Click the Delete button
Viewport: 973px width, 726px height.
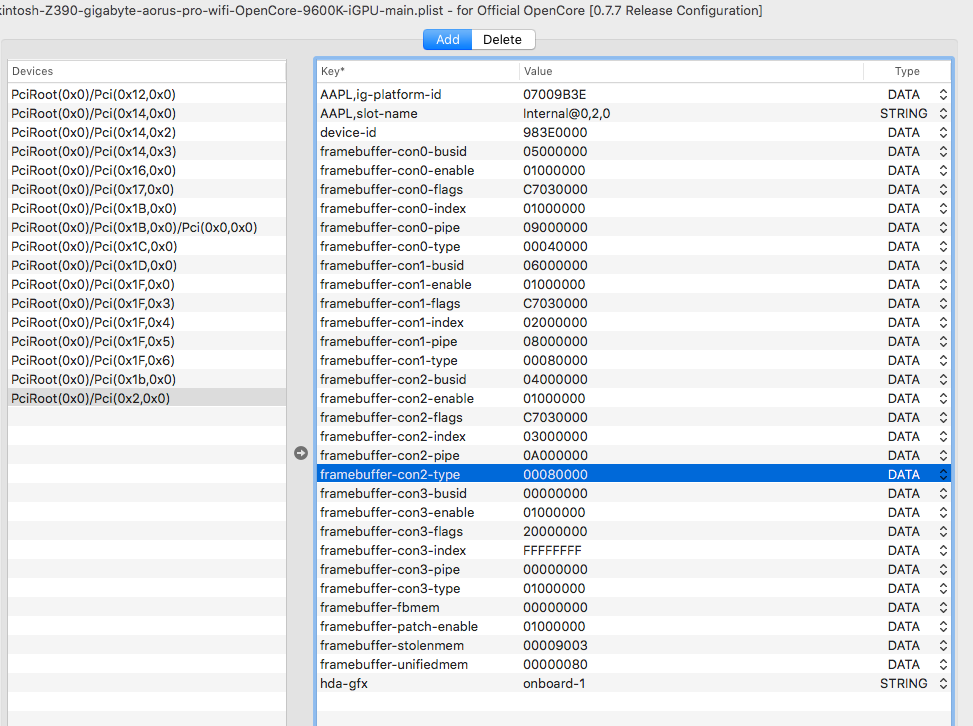coord(503,40)
